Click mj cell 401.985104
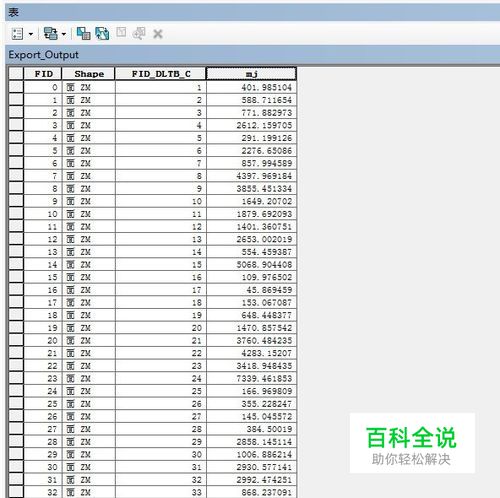Image resolution: width=500 pixels, height=498 pixels. (251, 87)
